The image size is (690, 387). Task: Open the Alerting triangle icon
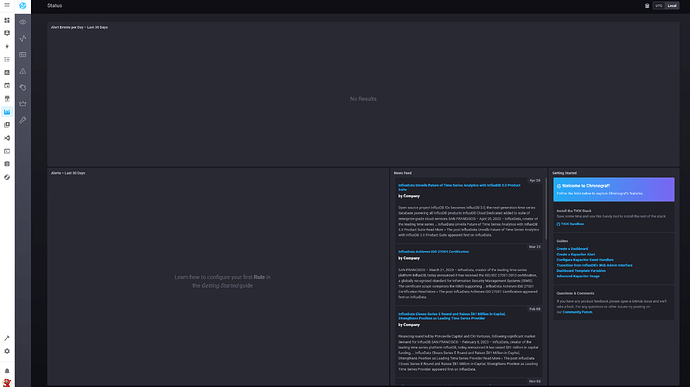(23, 71)
